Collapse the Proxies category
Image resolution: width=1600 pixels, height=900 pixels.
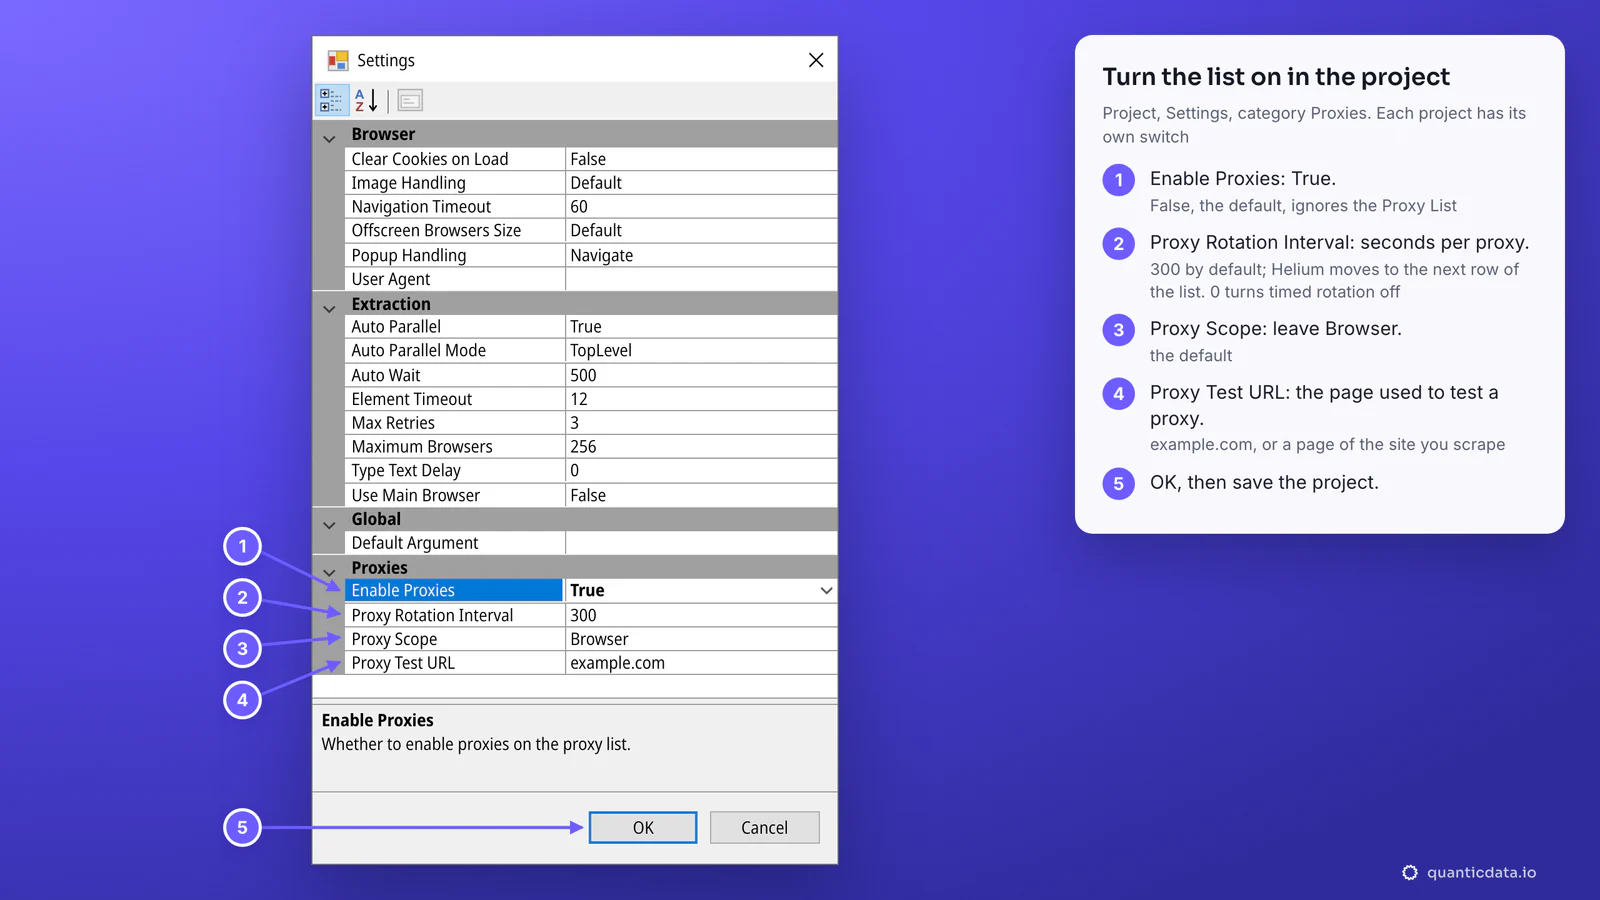(x=329, y=573)
